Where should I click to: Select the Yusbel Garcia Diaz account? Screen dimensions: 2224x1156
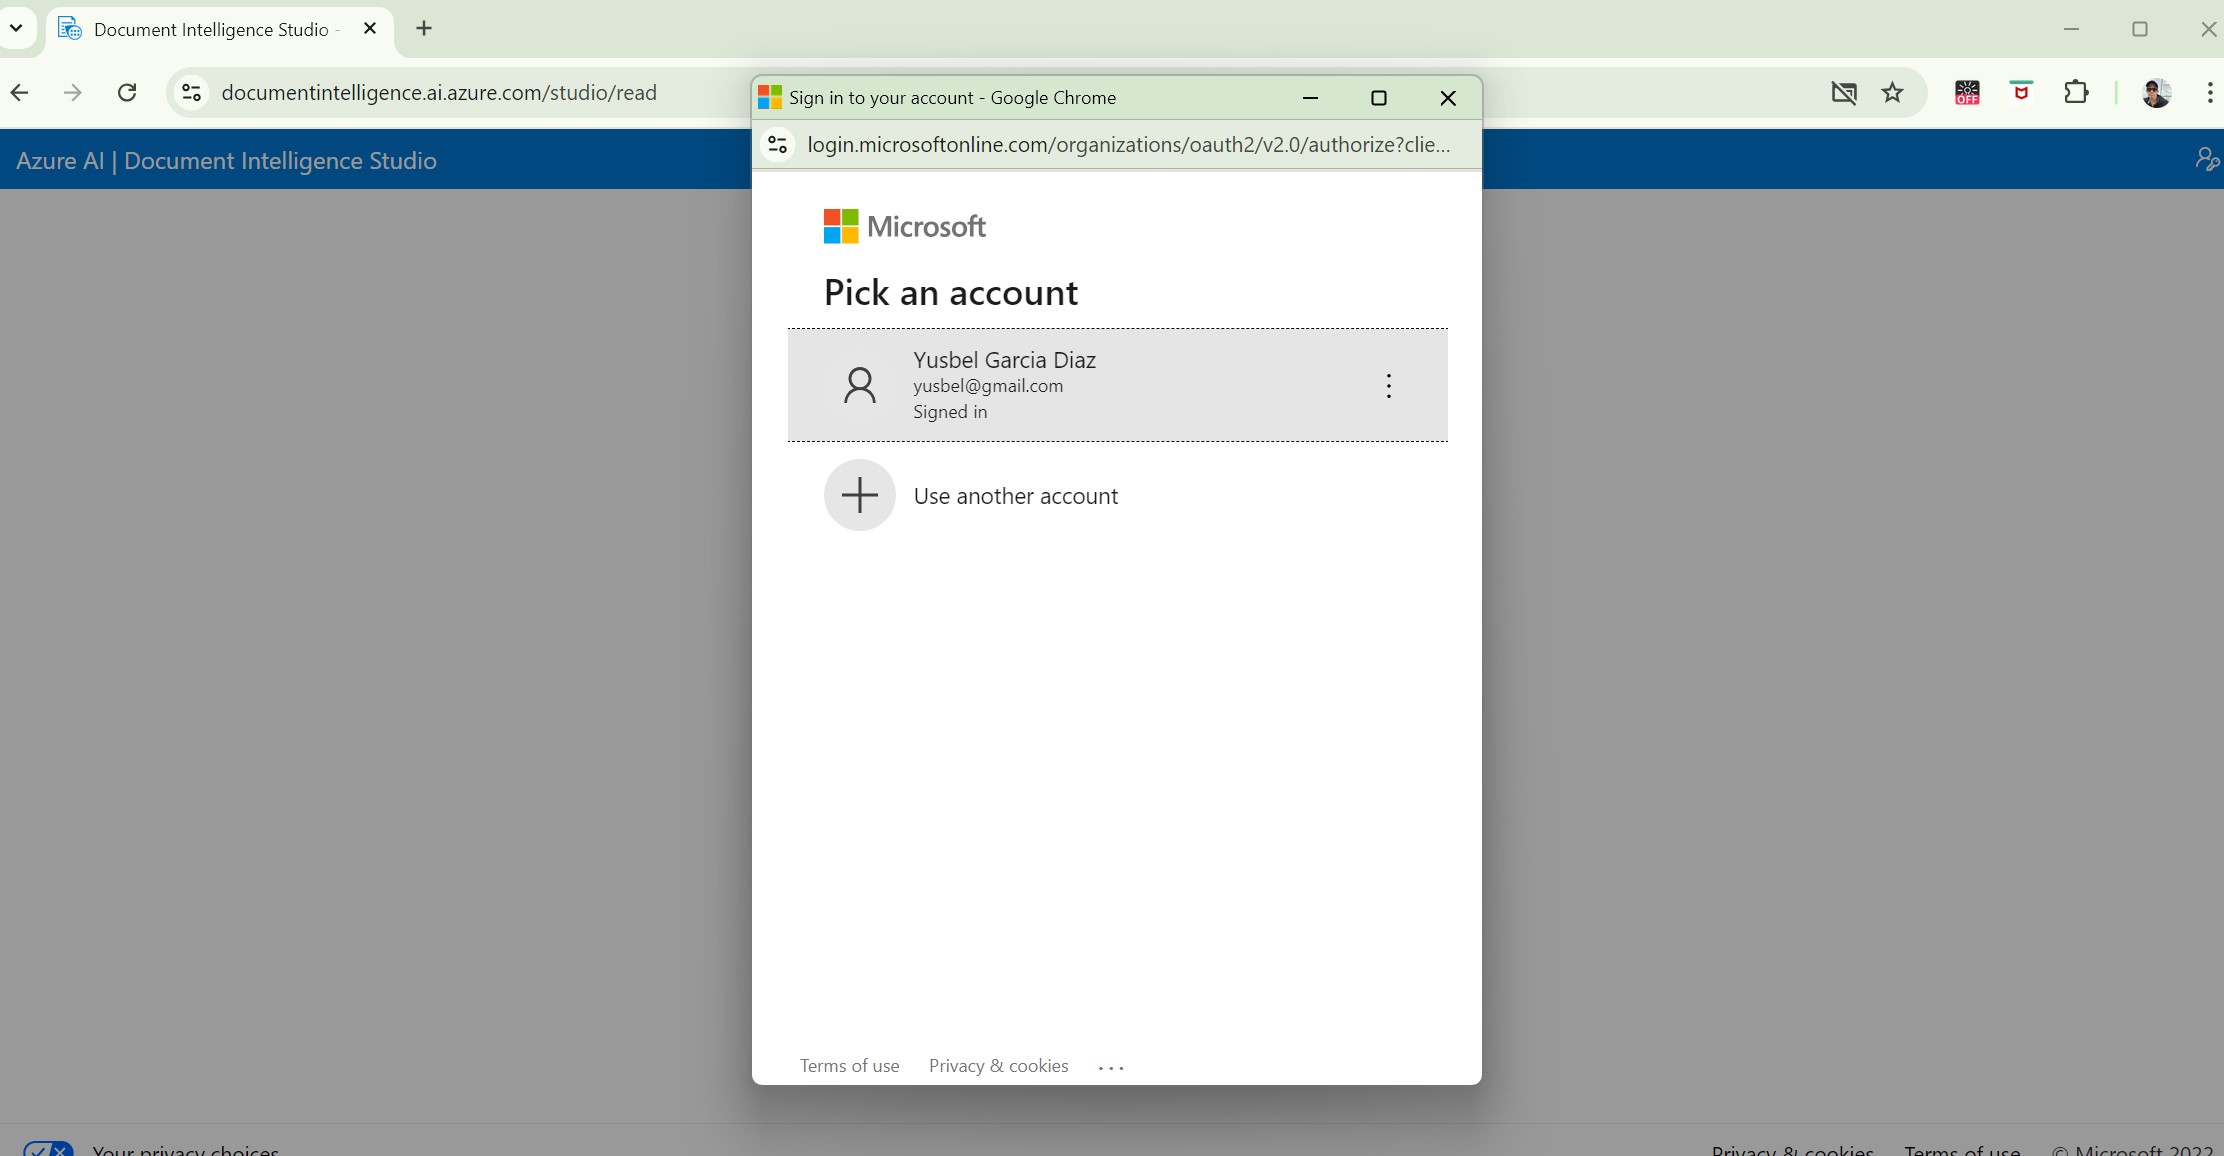1117,385
